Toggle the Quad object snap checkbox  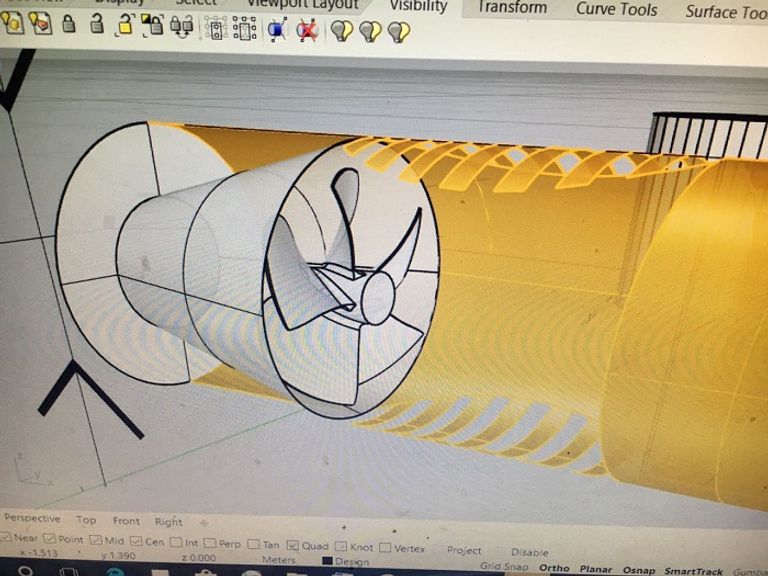pyautogui.click(x=293, y=546)
